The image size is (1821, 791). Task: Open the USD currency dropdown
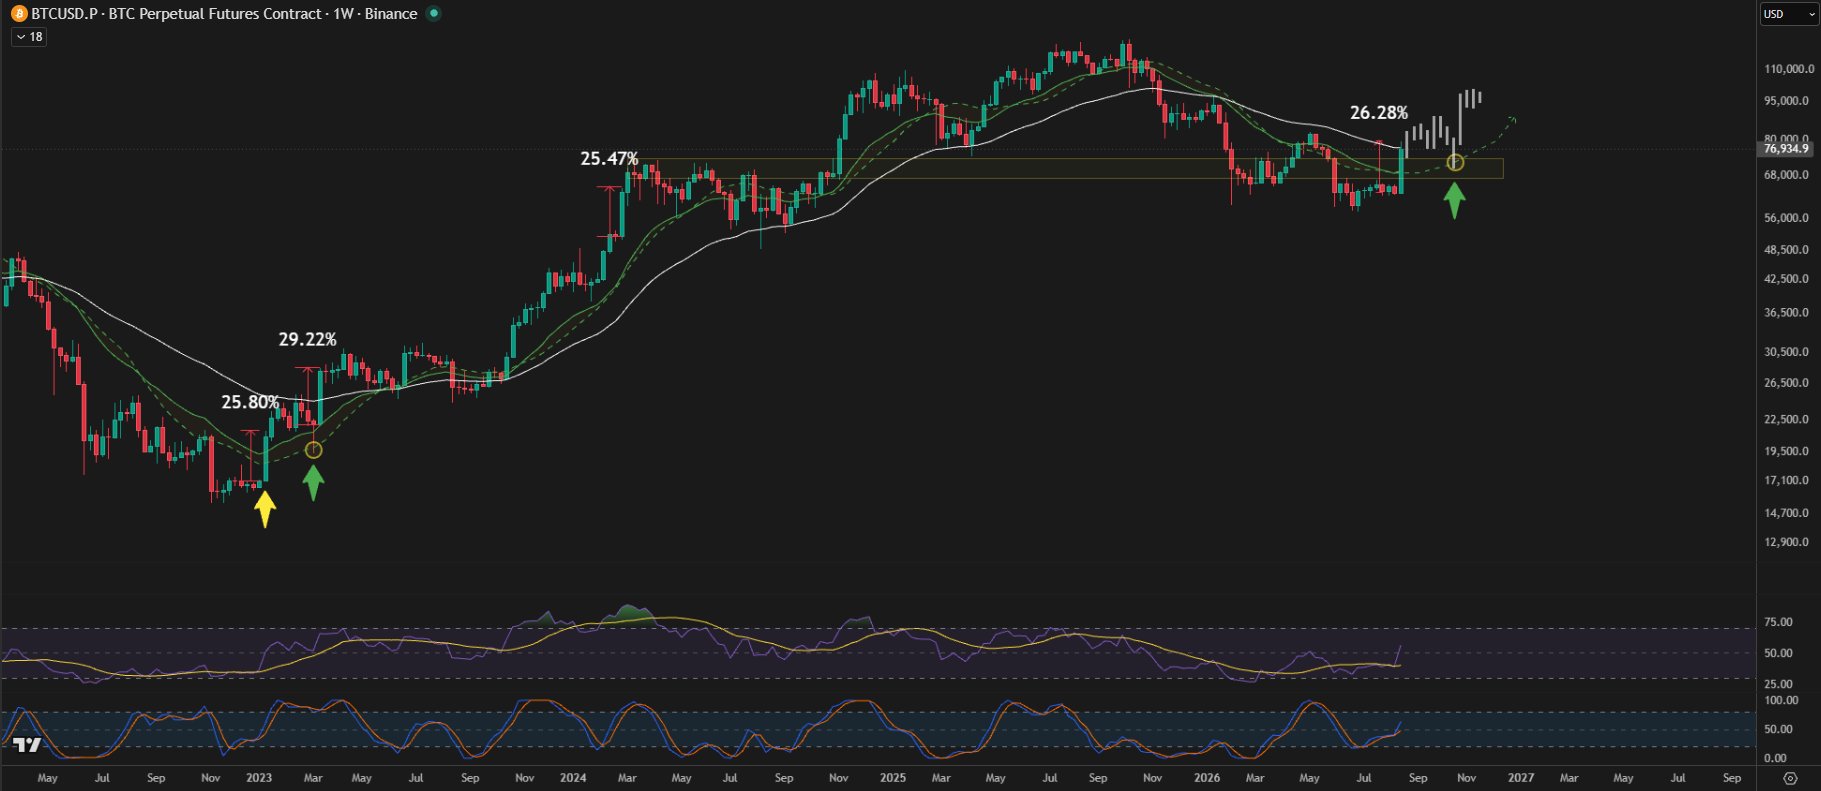click(1788, 14)
